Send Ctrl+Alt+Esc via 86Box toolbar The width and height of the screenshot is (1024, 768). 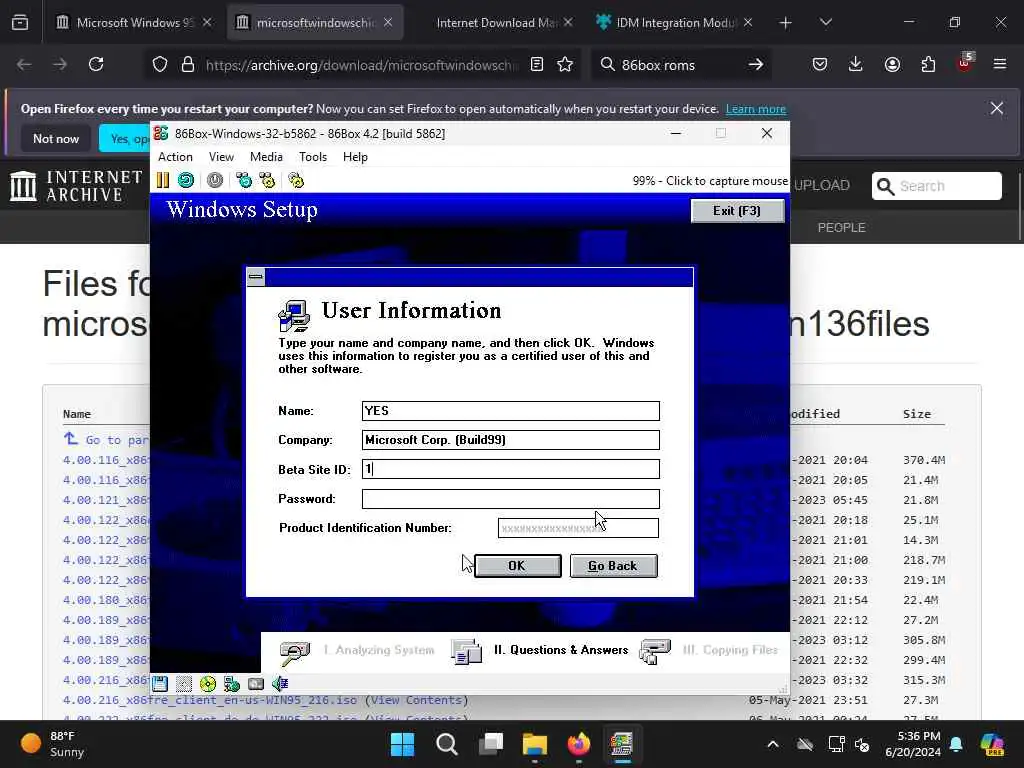267,180
